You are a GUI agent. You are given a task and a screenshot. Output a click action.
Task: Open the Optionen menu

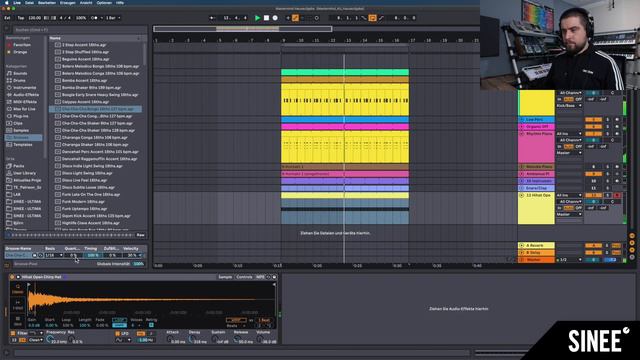(104, 2)
